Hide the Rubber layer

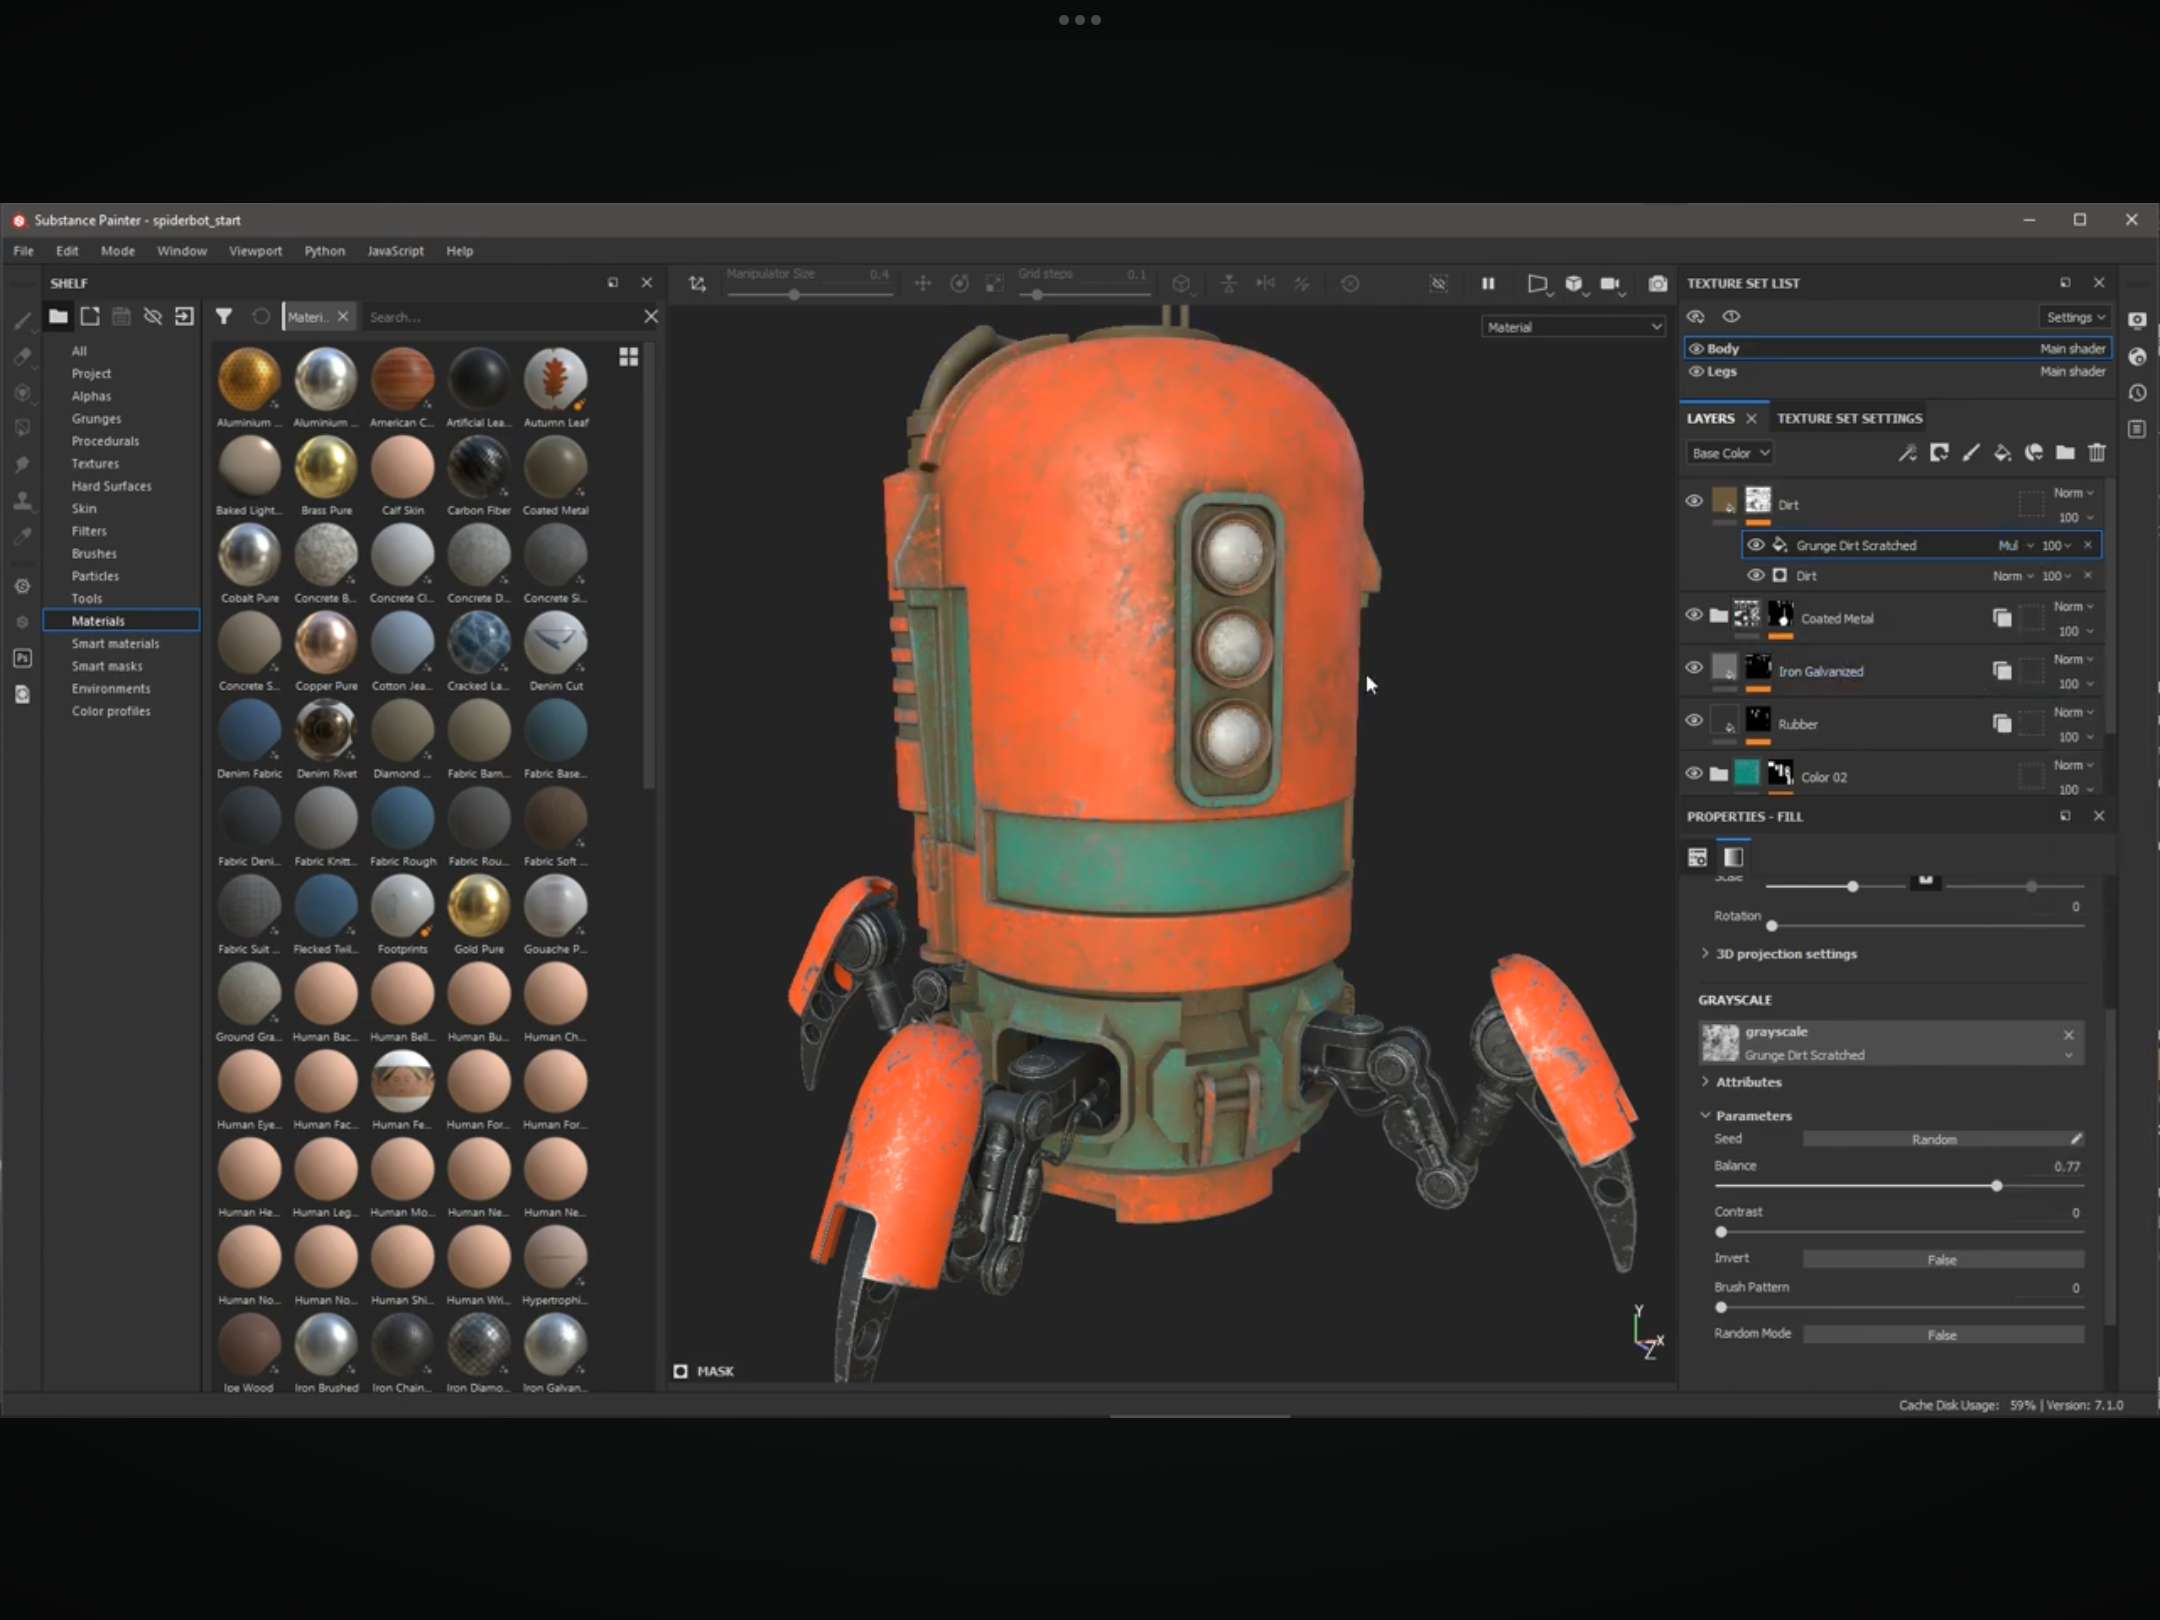(1693, 720)
